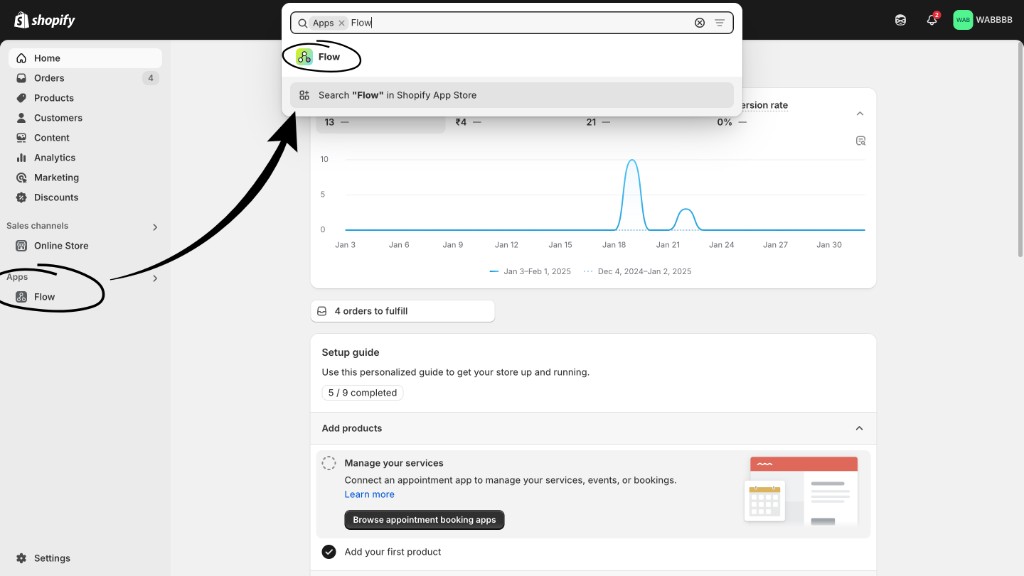This screenshot has height=576, width=1024.
Task: Expand the Apps section chevron
Action: (x=155, y=278)
